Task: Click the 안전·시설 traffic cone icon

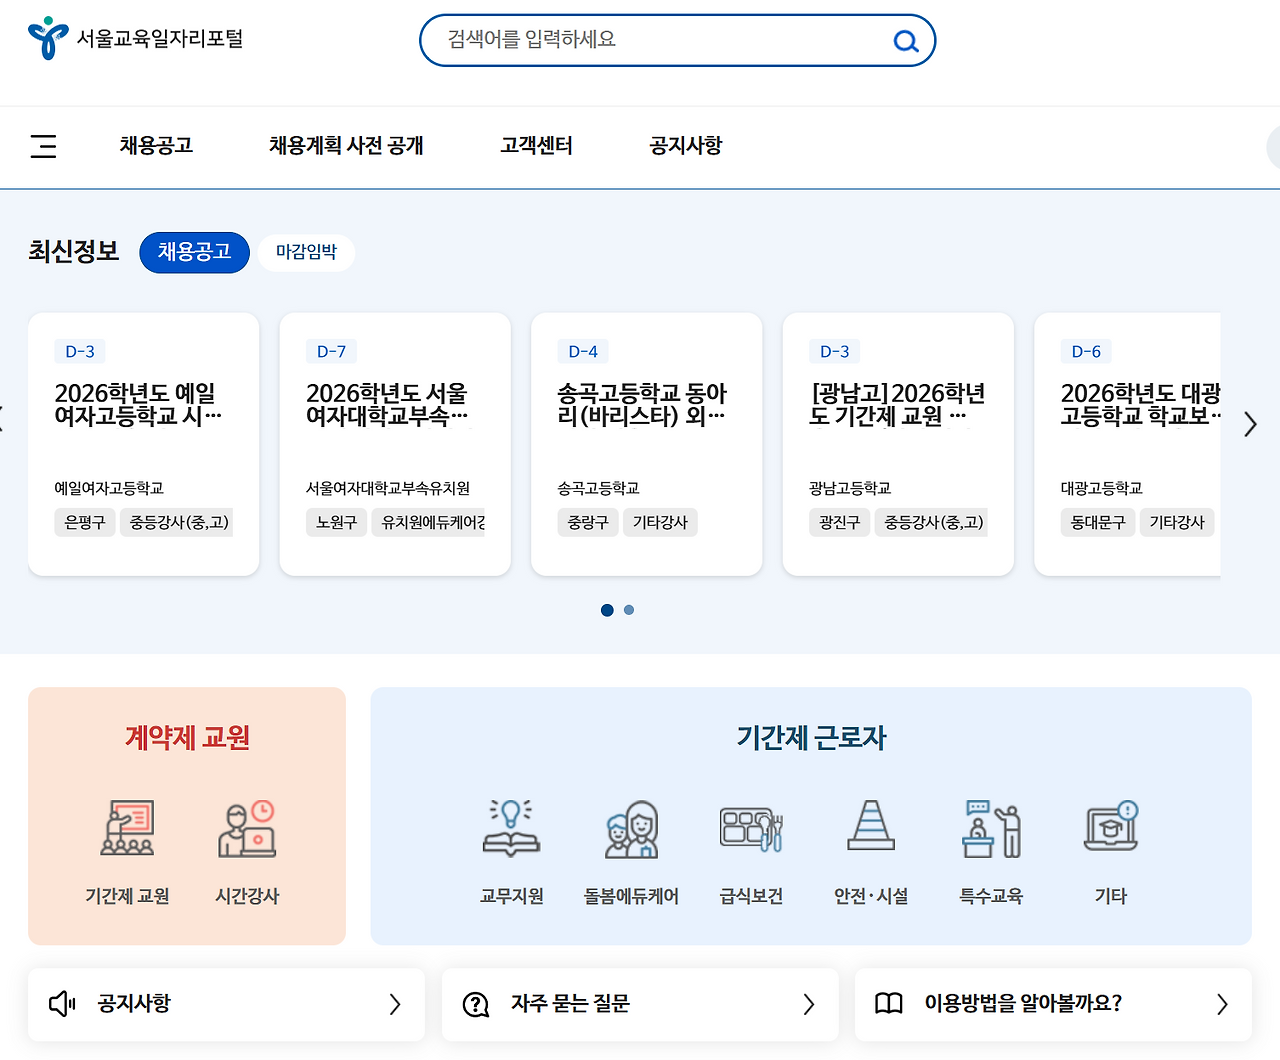Action: [x=871, y=826]
